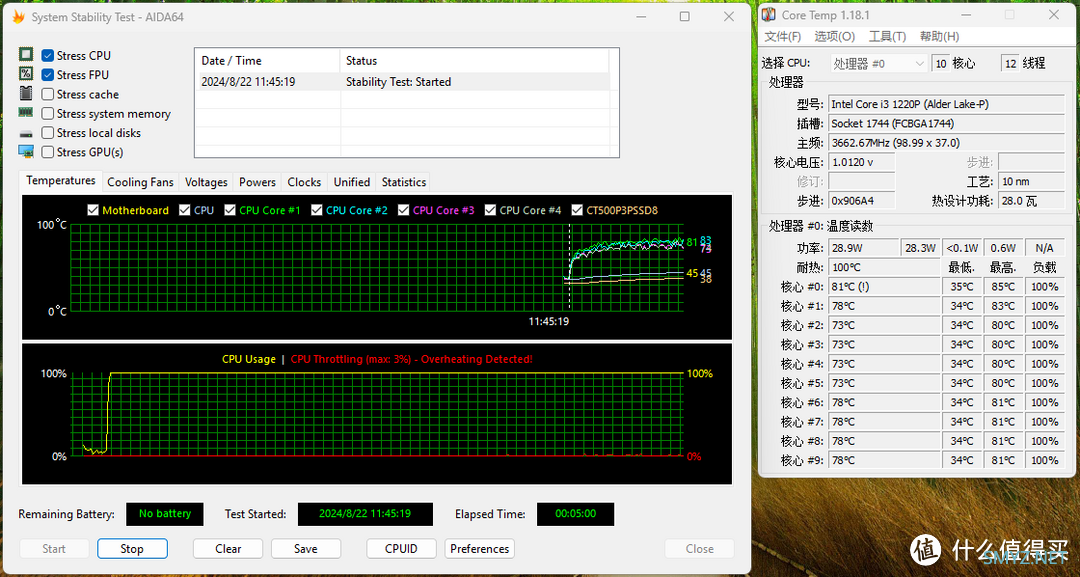This screenshot has width=1080, height=577.
Task: Open the Powers tab
Action: click(x=258, y=182)
